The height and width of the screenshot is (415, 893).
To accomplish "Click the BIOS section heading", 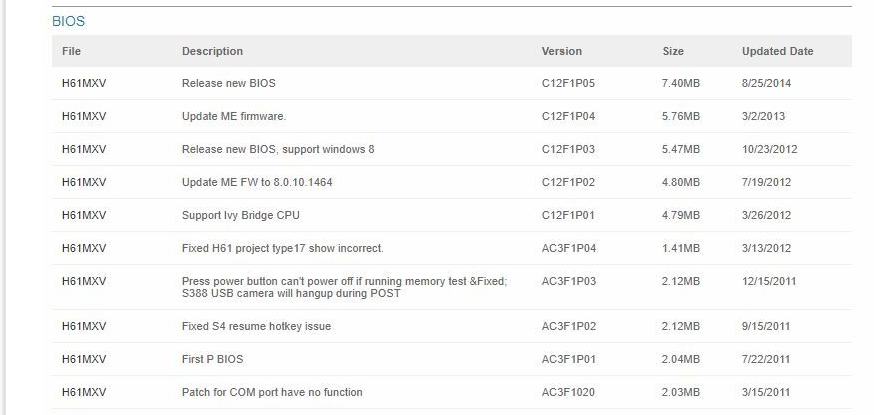I will 67,20.
